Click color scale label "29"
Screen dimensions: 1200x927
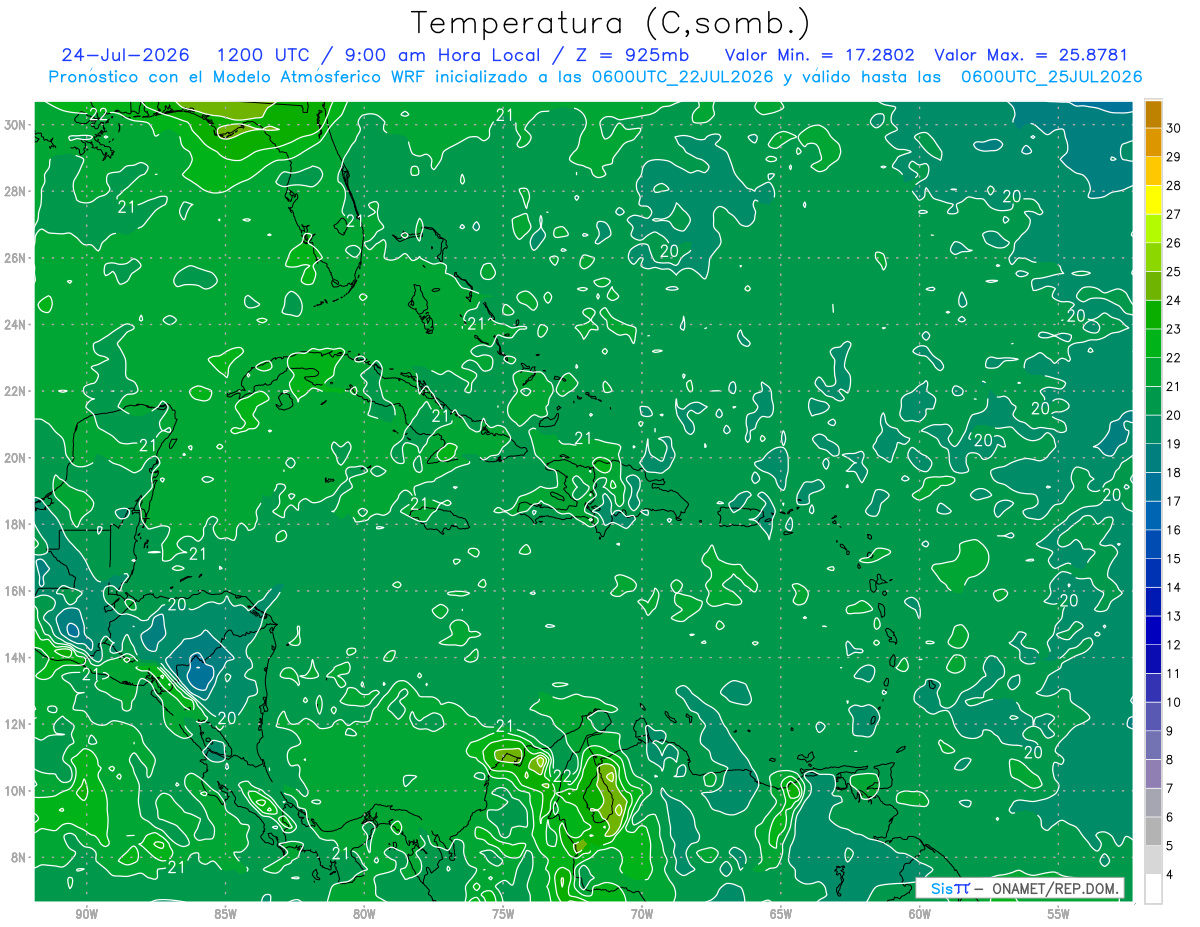click(x=1174, y=157)
